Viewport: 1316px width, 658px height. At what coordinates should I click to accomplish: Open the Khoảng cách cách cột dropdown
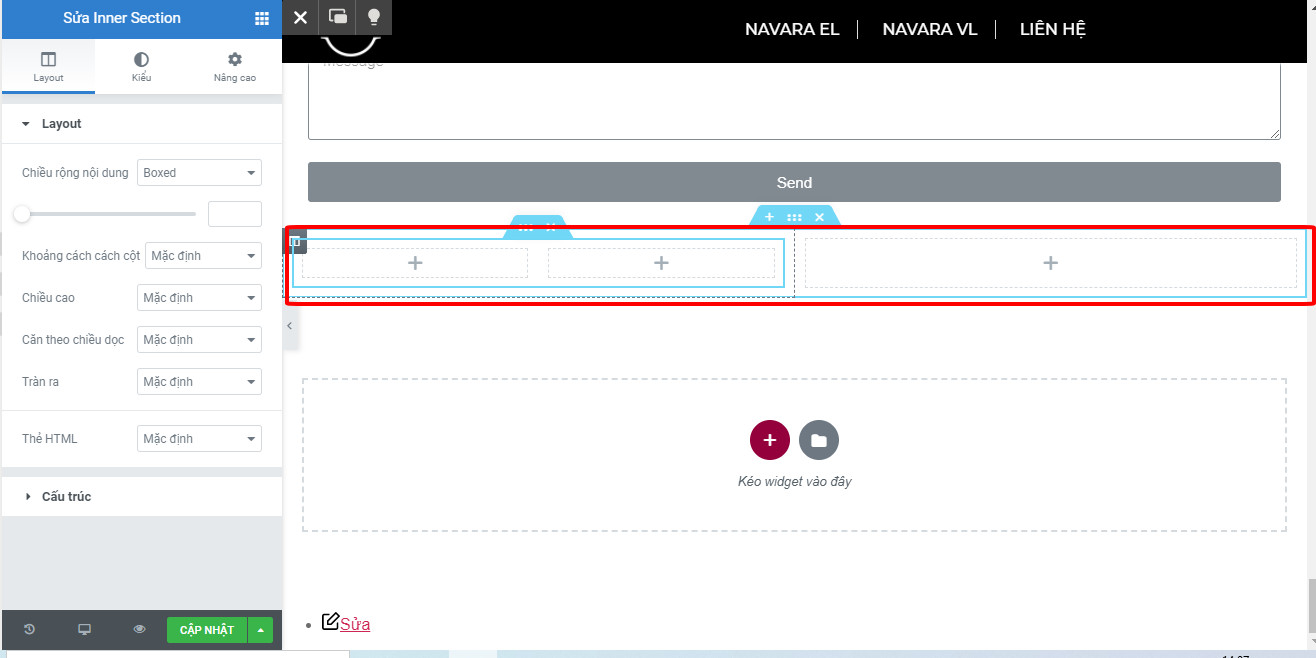pos(203,256)
